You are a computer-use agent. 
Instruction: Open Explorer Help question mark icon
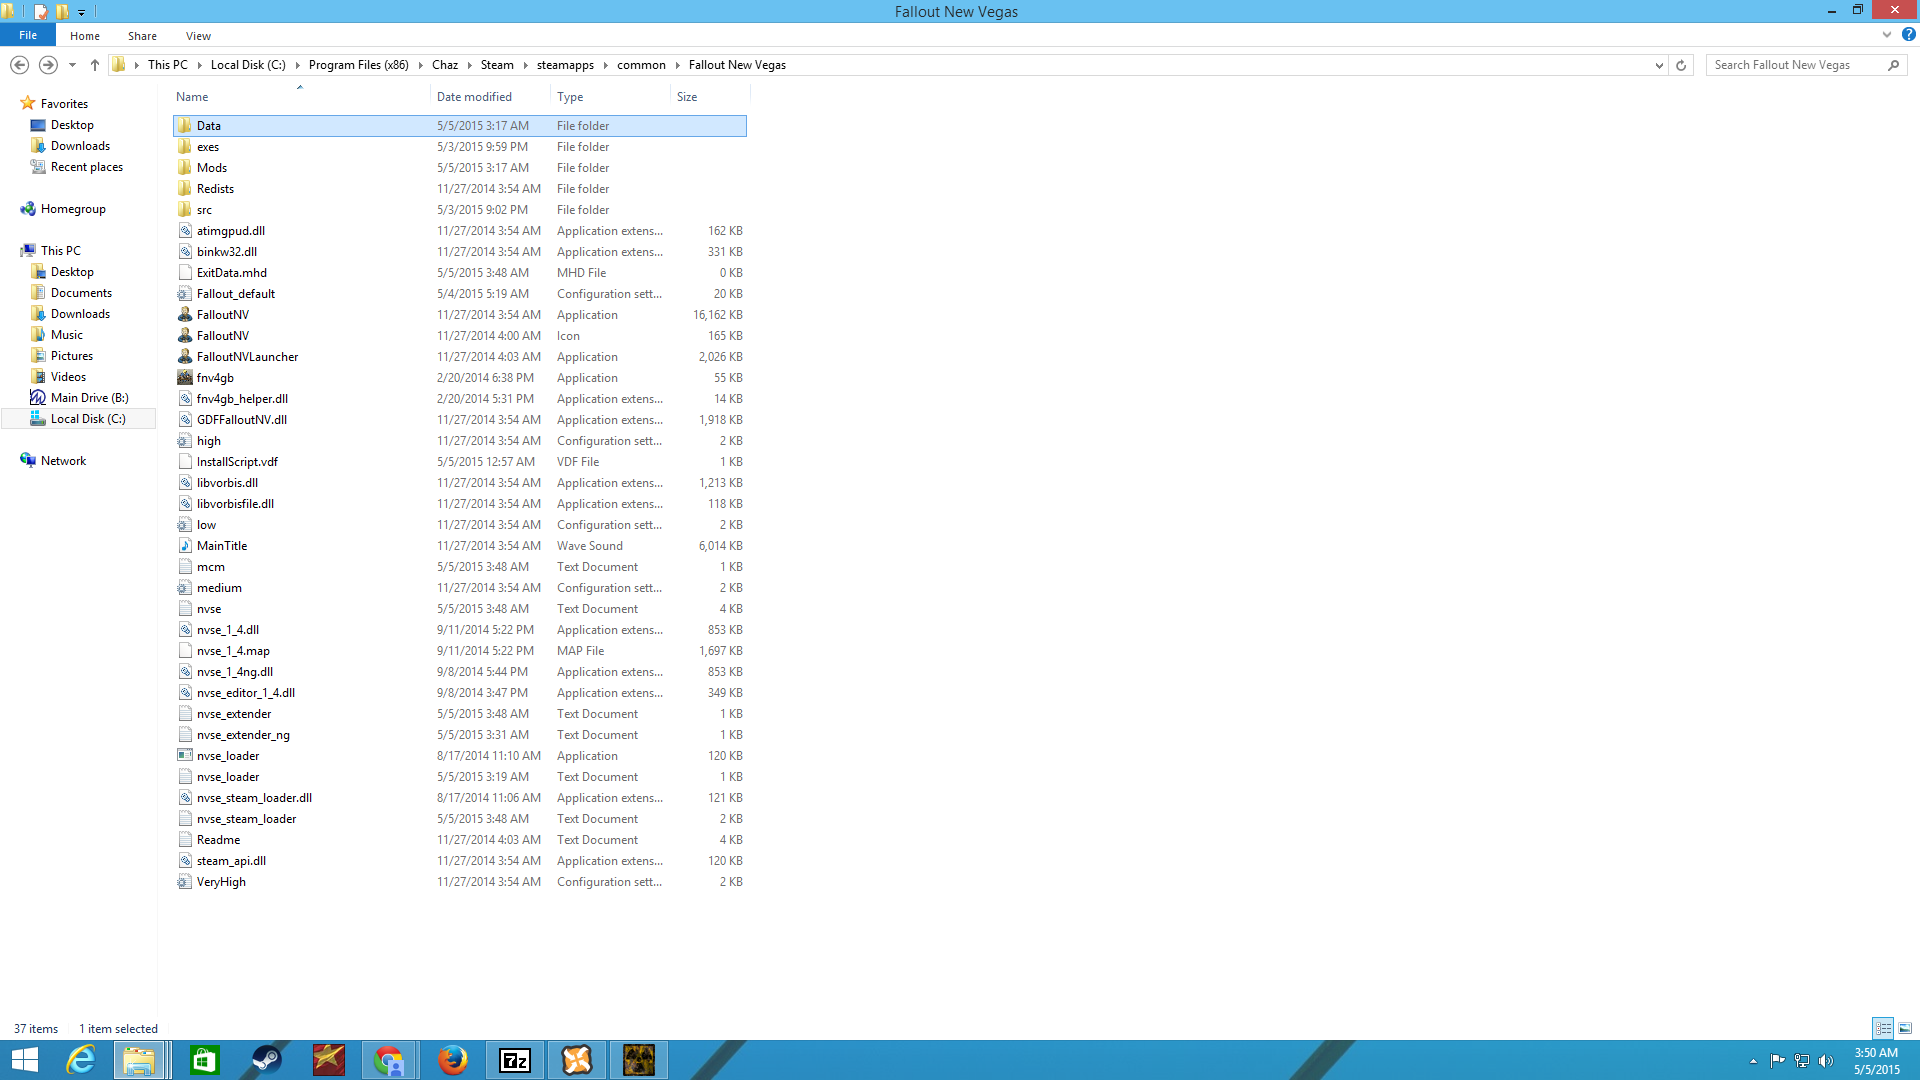(1908, 35)
